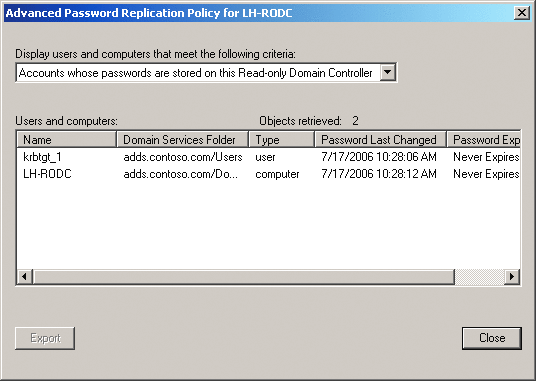
Task: Click the Password Expires column header
Action: (x=484, y=140)
